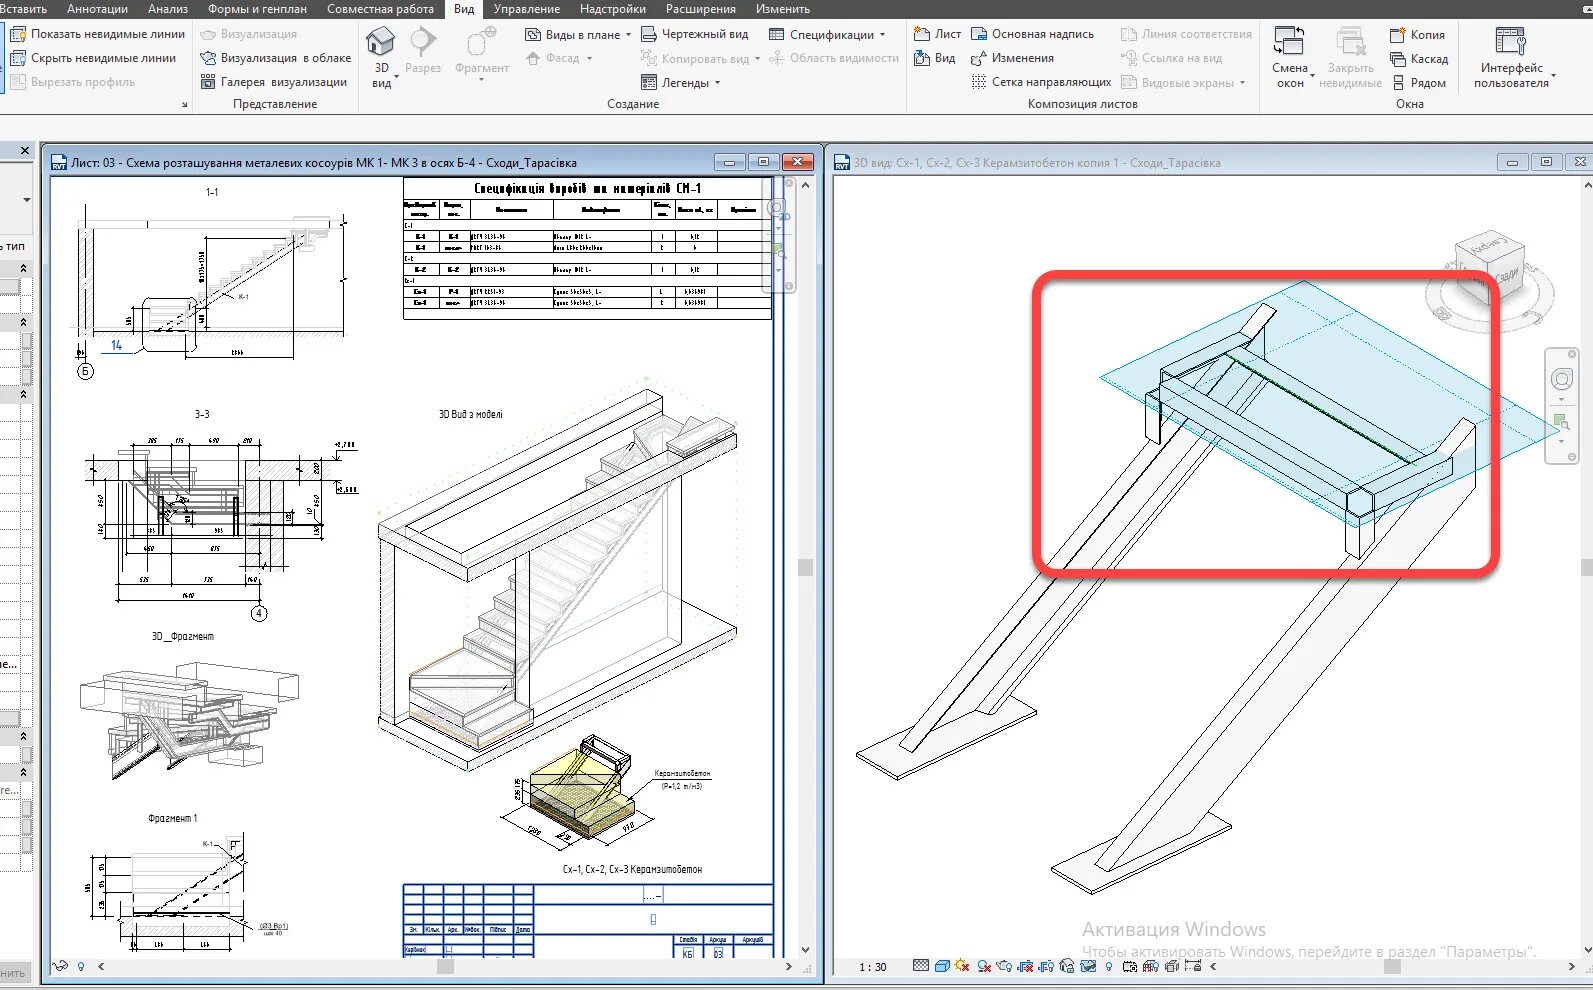The image size is (1593, 990).
Task: Close the left properties panel
Action: tap(25, 150)
